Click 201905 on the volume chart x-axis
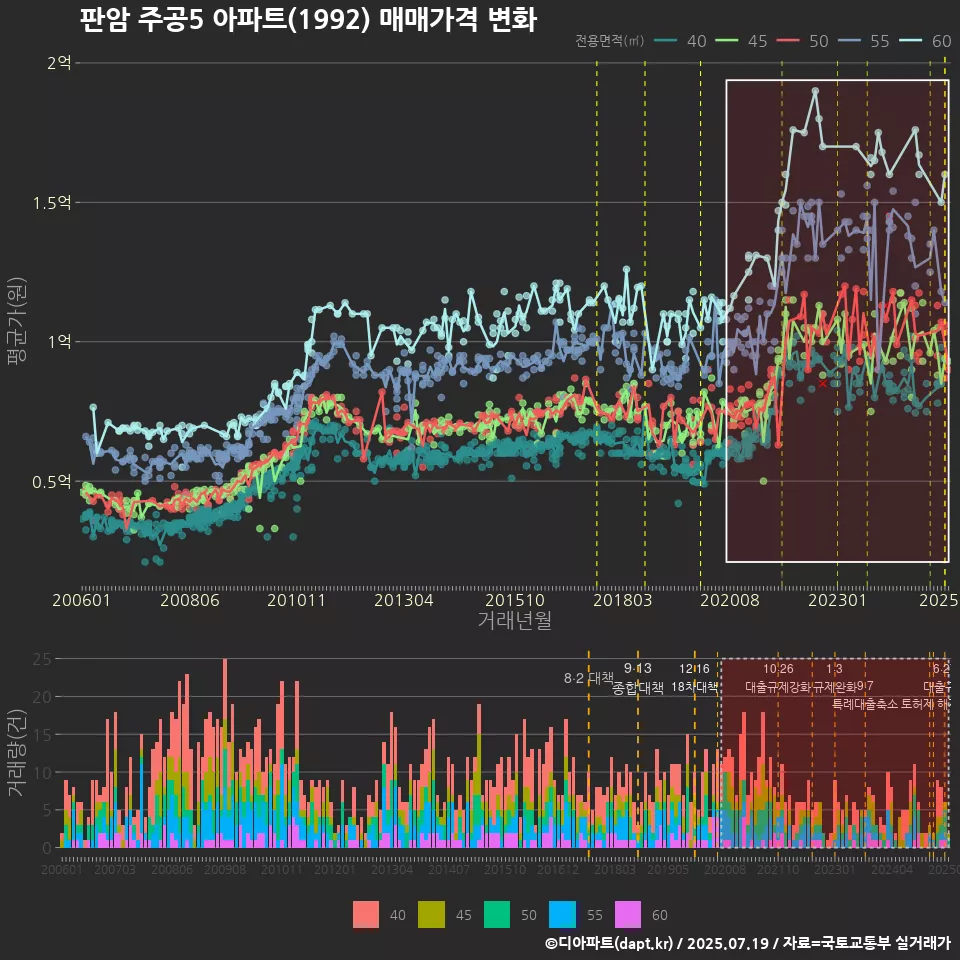Image resolution: width=960 pixels, height=960 pixels. coord(668,869)
